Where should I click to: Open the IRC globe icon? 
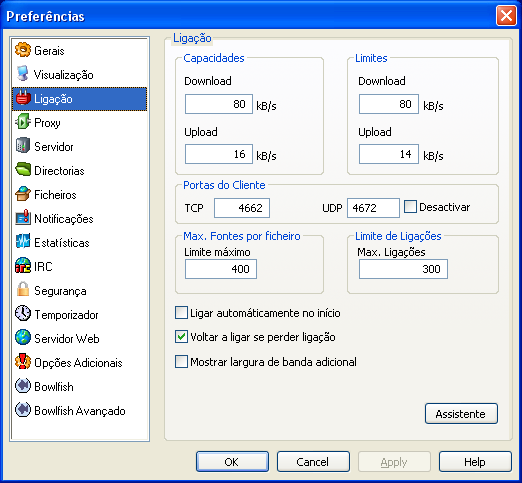[23, 266]
